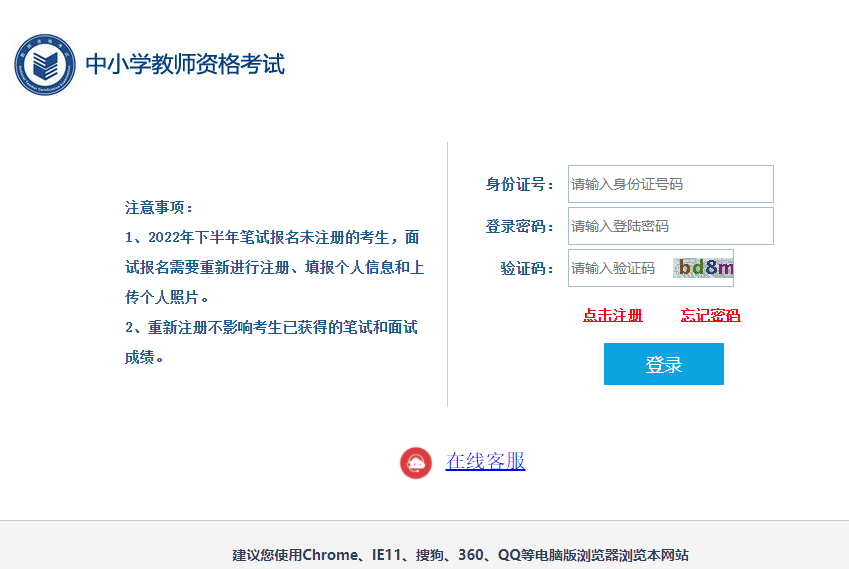
Task: Click the 注意事项 notice heading
Action: tap(159, 207)
